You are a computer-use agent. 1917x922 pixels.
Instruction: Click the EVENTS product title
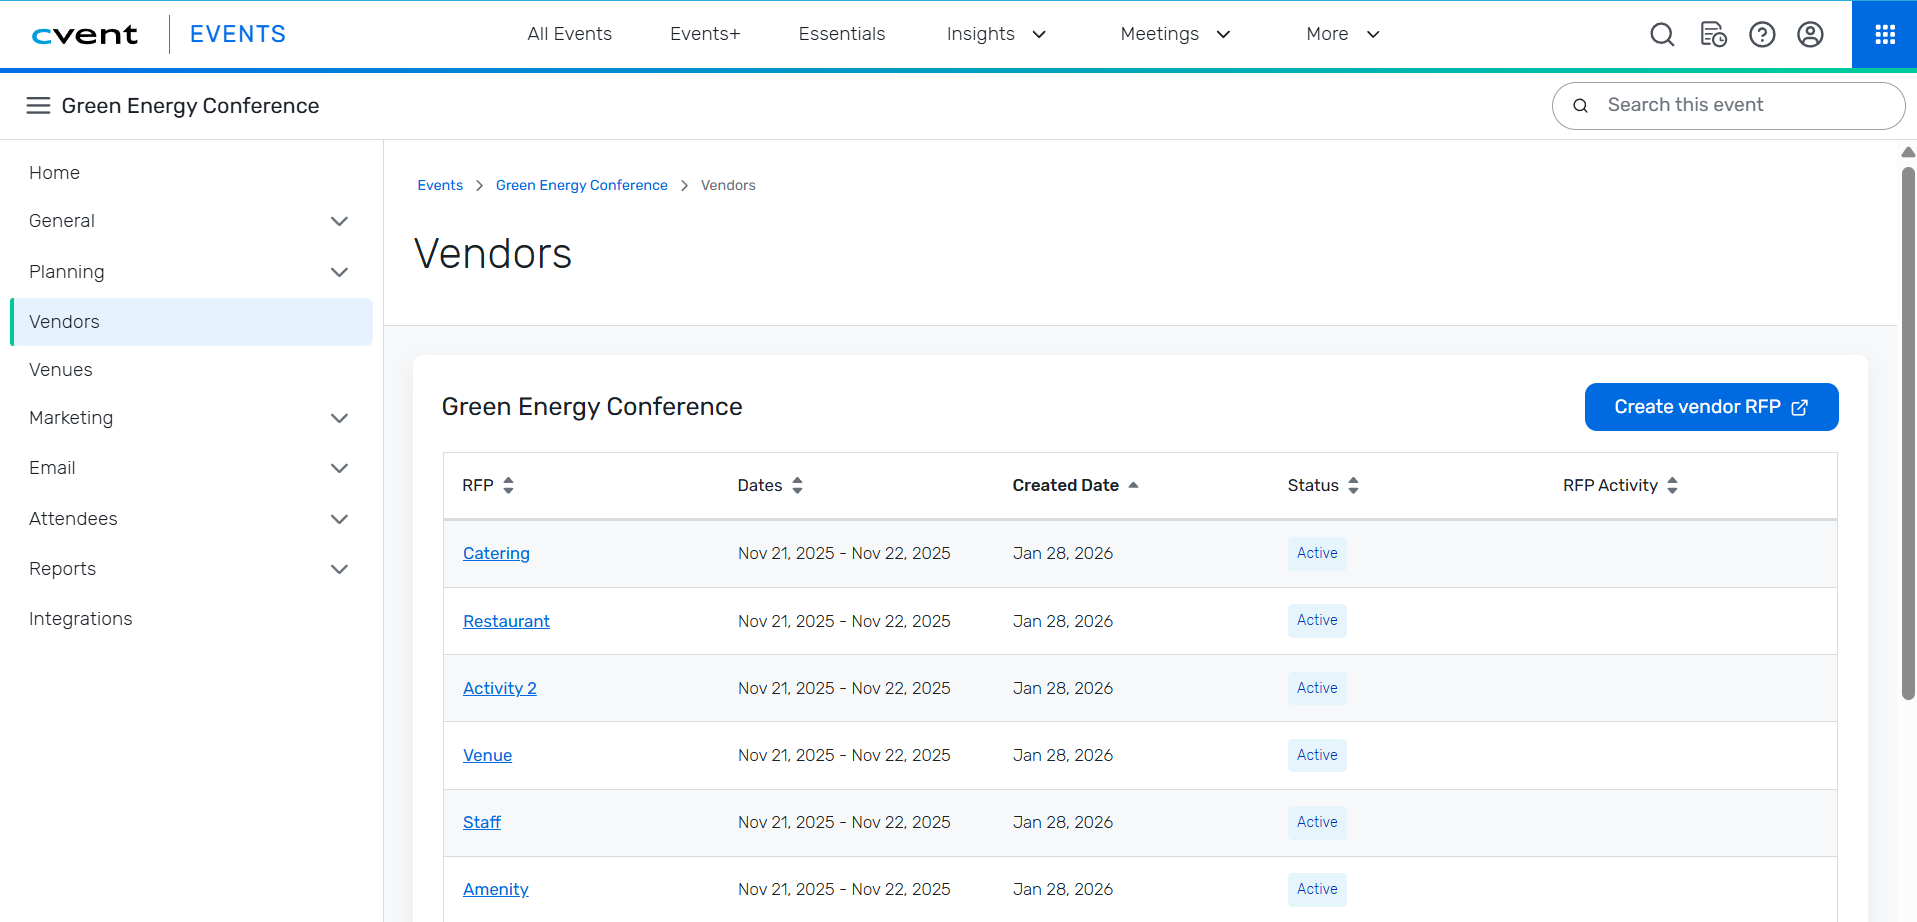coord(238,34)
